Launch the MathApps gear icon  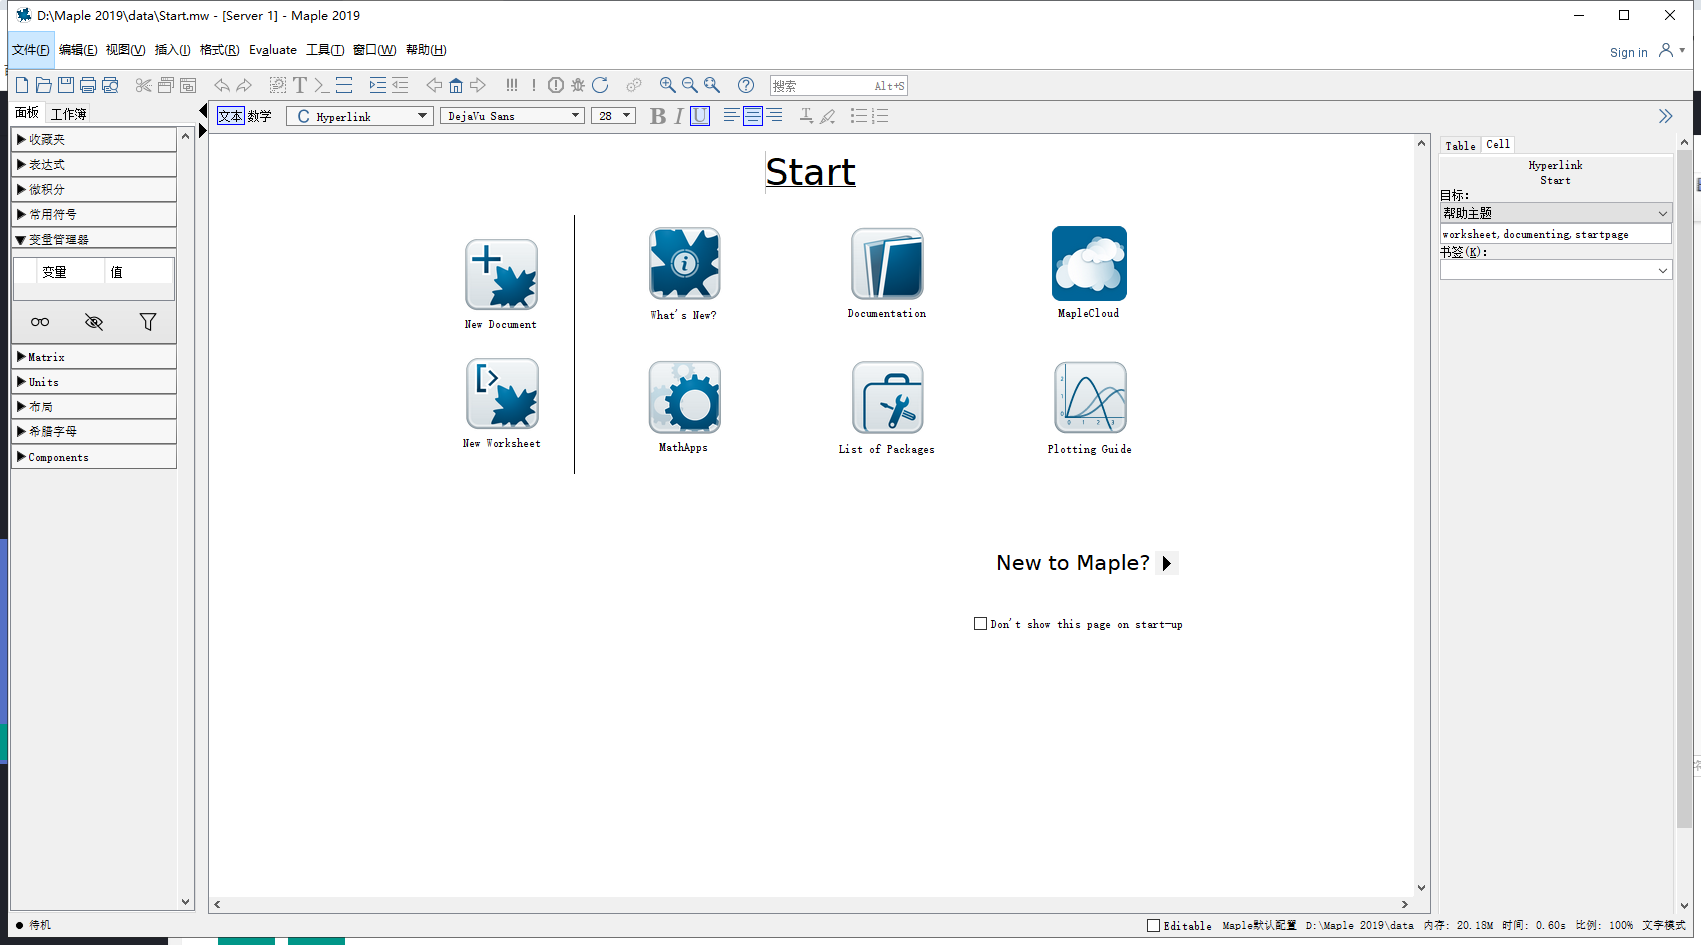684,397
